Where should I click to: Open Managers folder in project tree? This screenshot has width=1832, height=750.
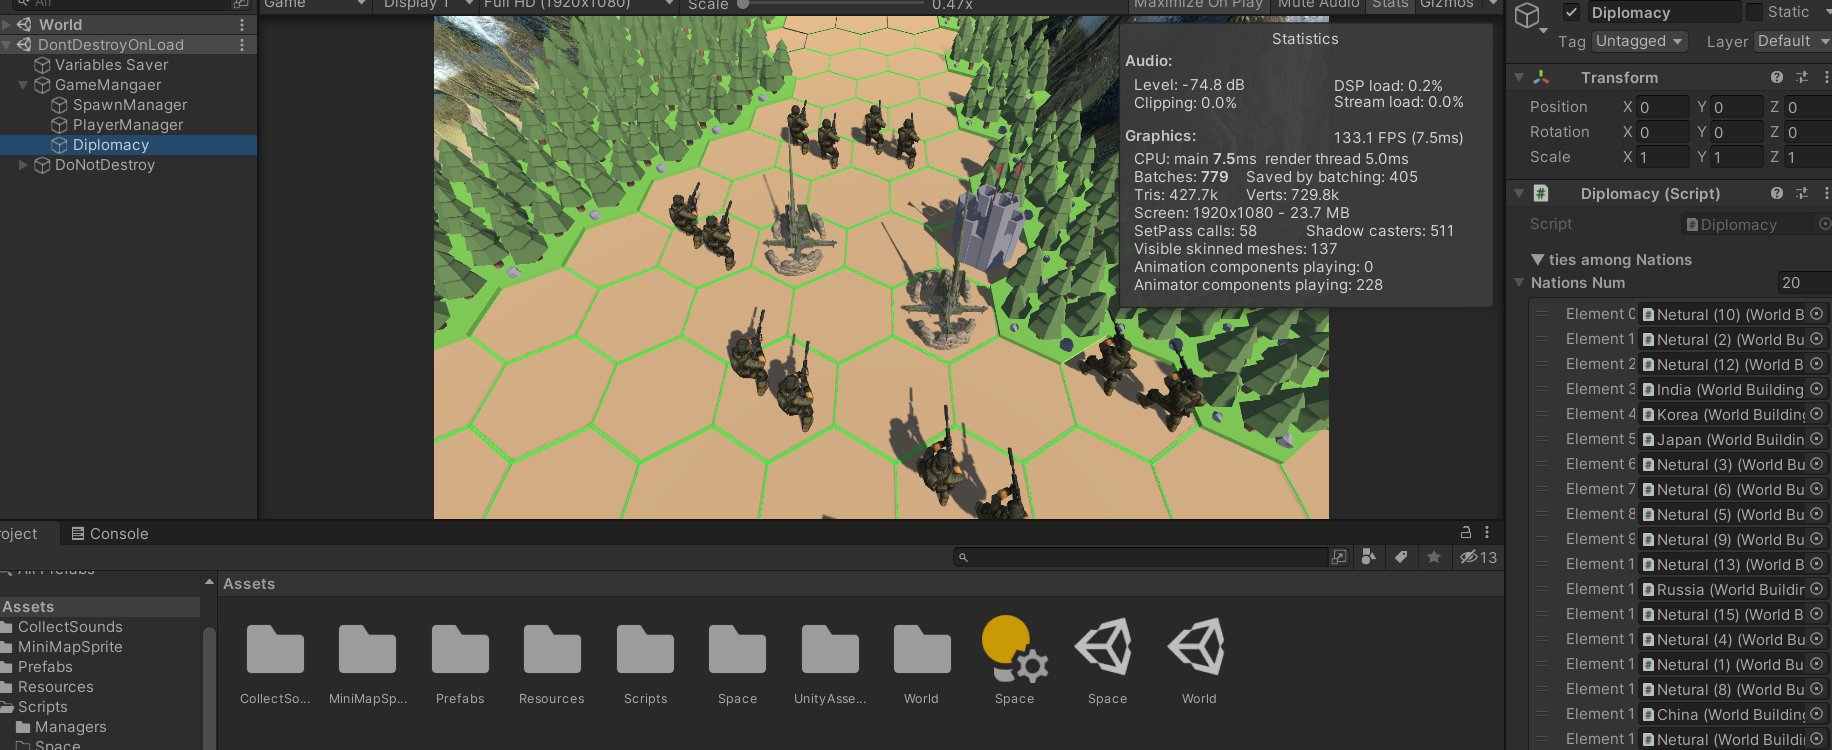coord(70,727)
